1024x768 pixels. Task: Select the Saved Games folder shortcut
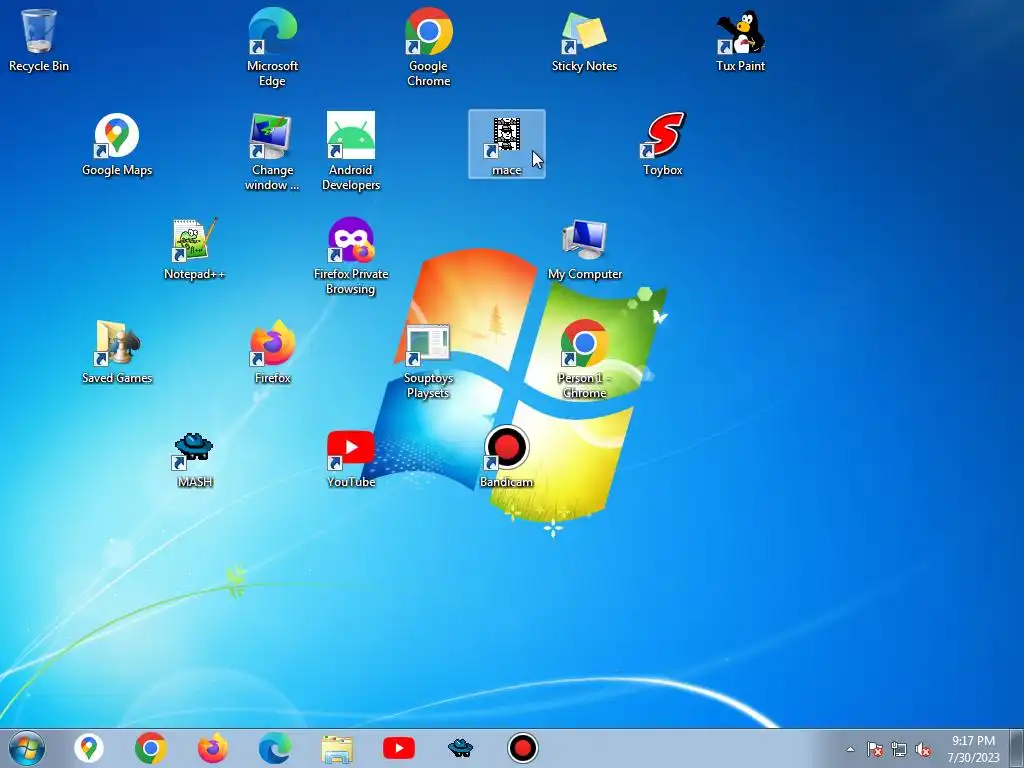click(117, 351)
